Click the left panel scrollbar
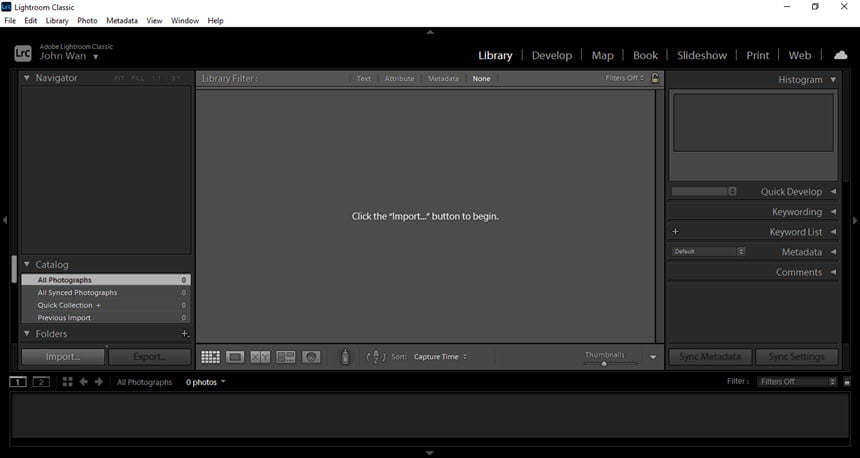This screenshot has height=458, width=860. (14, 269)
